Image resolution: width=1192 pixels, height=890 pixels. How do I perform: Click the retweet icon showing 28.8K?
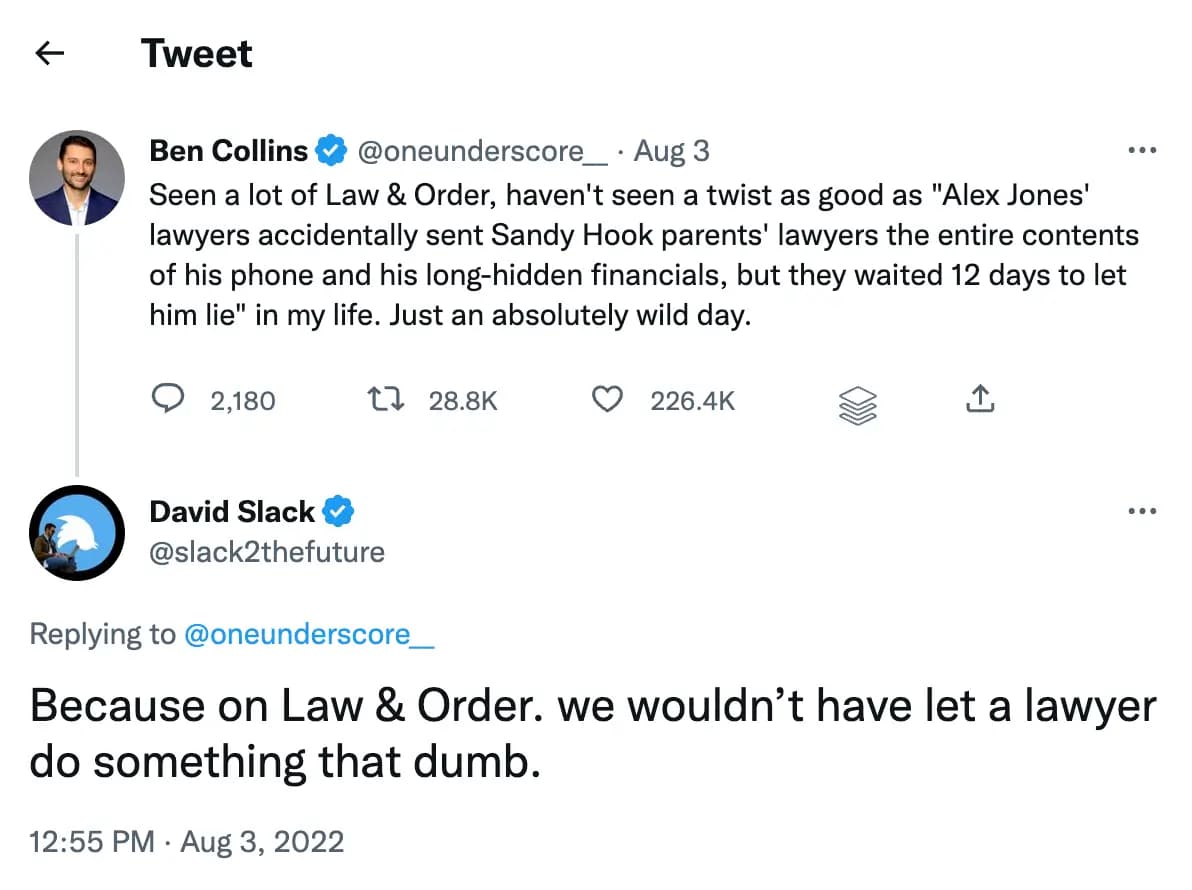pyautogui.click(x=385, y=399)
